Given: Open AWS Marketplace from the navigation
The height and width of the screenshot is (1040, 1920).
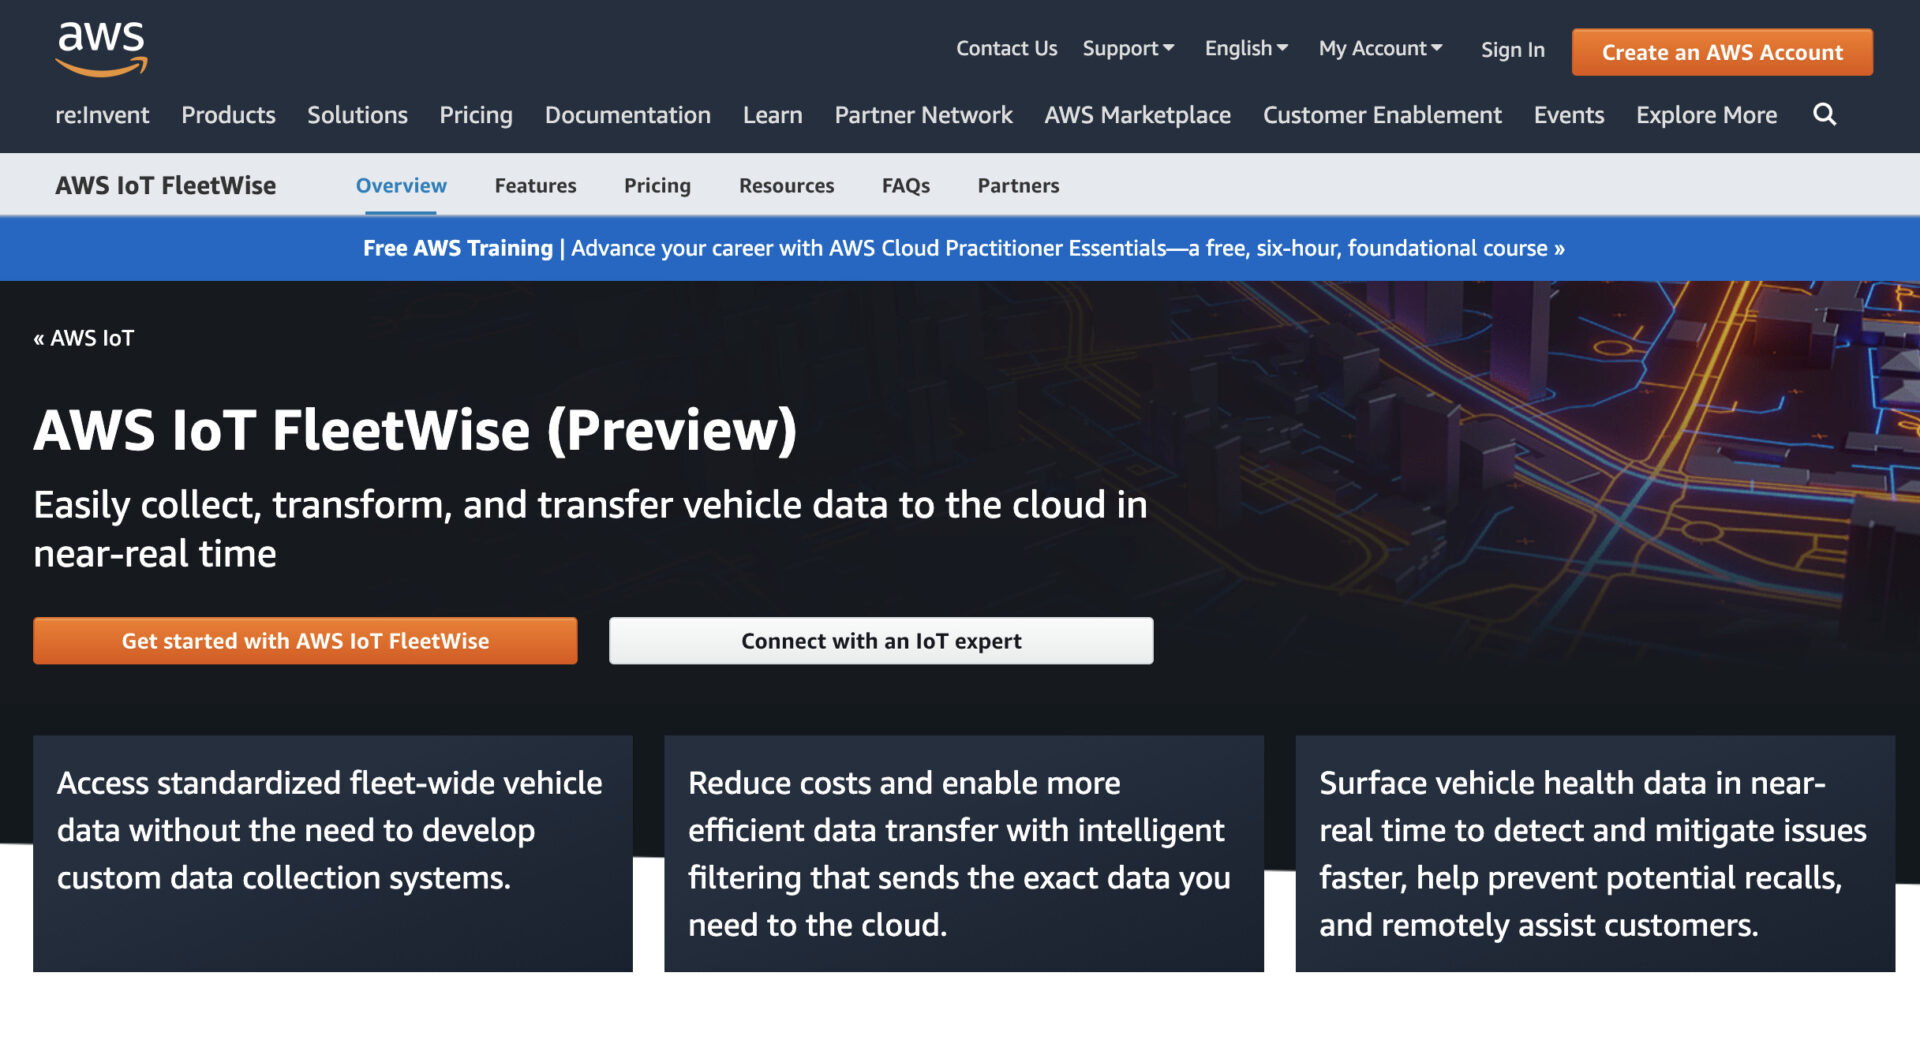Looking at the screenshot, I should pos(1137,115).
